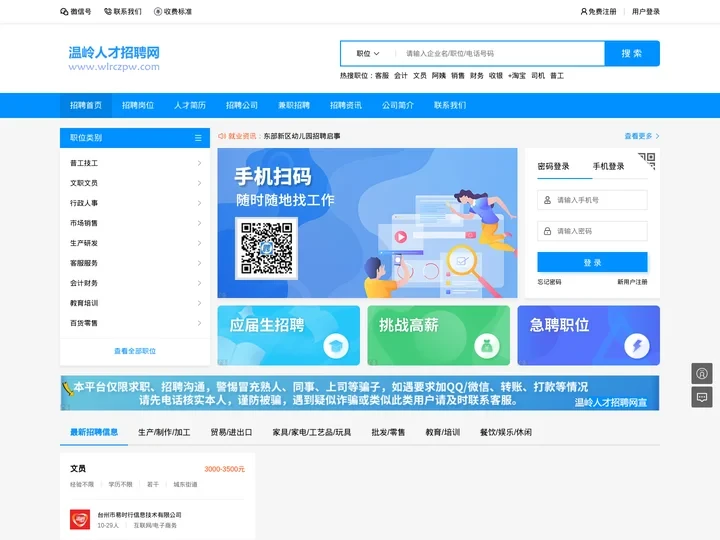
Task: Open the 文员 job listing title
Action: [x=78, y=469]
